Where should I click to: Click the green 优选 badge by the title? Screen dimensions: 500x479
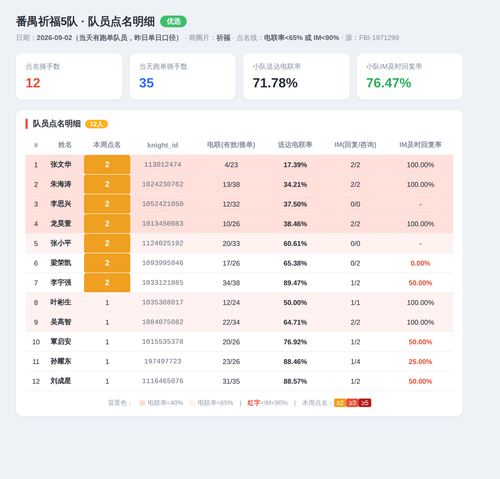click(x=173, y=21)
